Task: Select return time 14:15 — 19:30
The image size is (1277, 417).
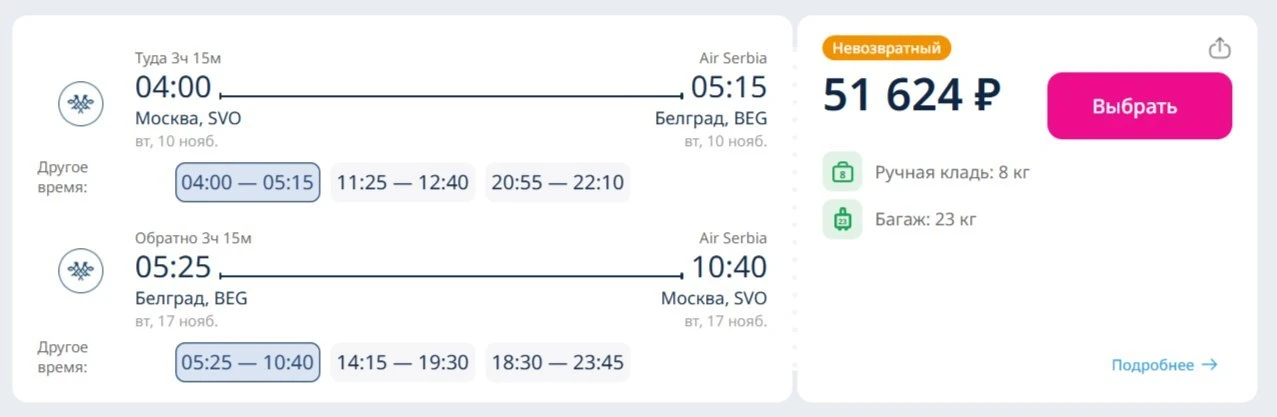Action: coord(403,362)
